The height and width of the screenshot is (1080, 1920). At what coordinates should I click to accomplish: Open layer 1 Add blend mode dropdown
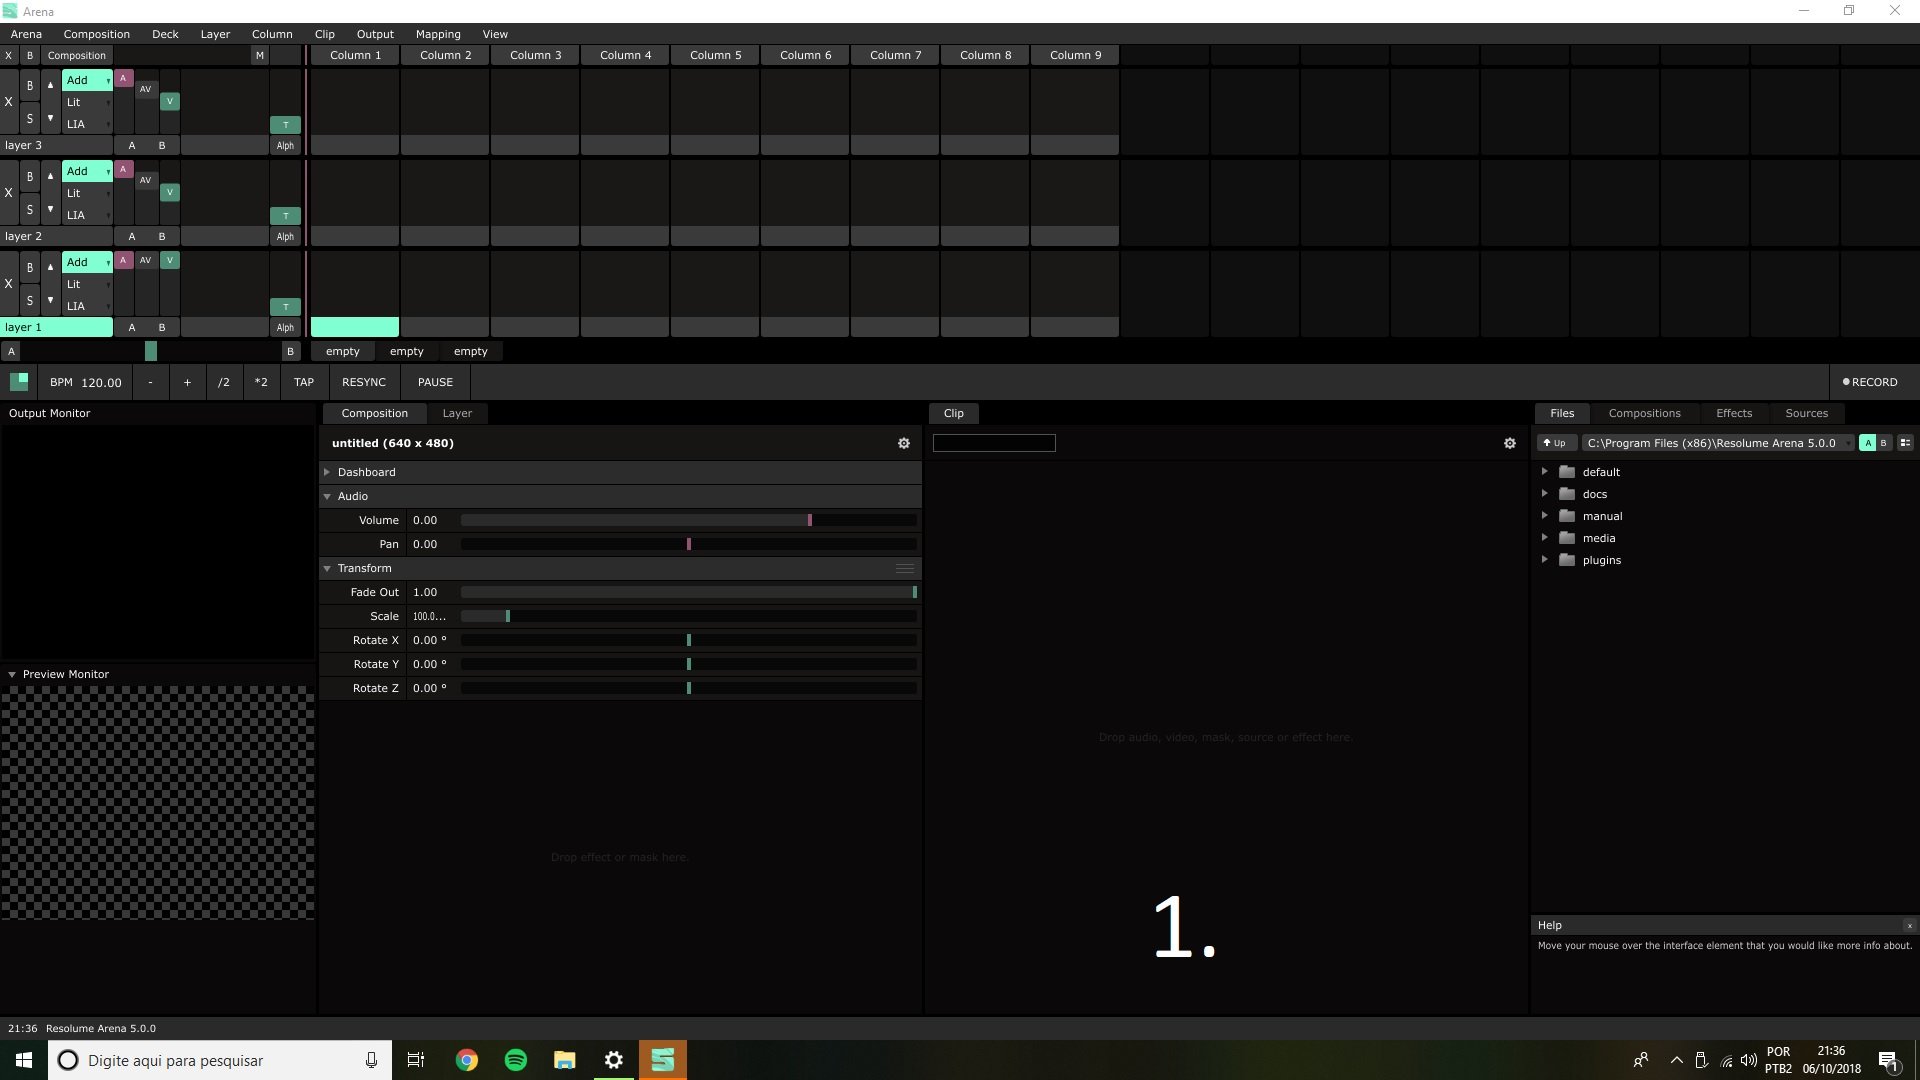coord(87,262)
